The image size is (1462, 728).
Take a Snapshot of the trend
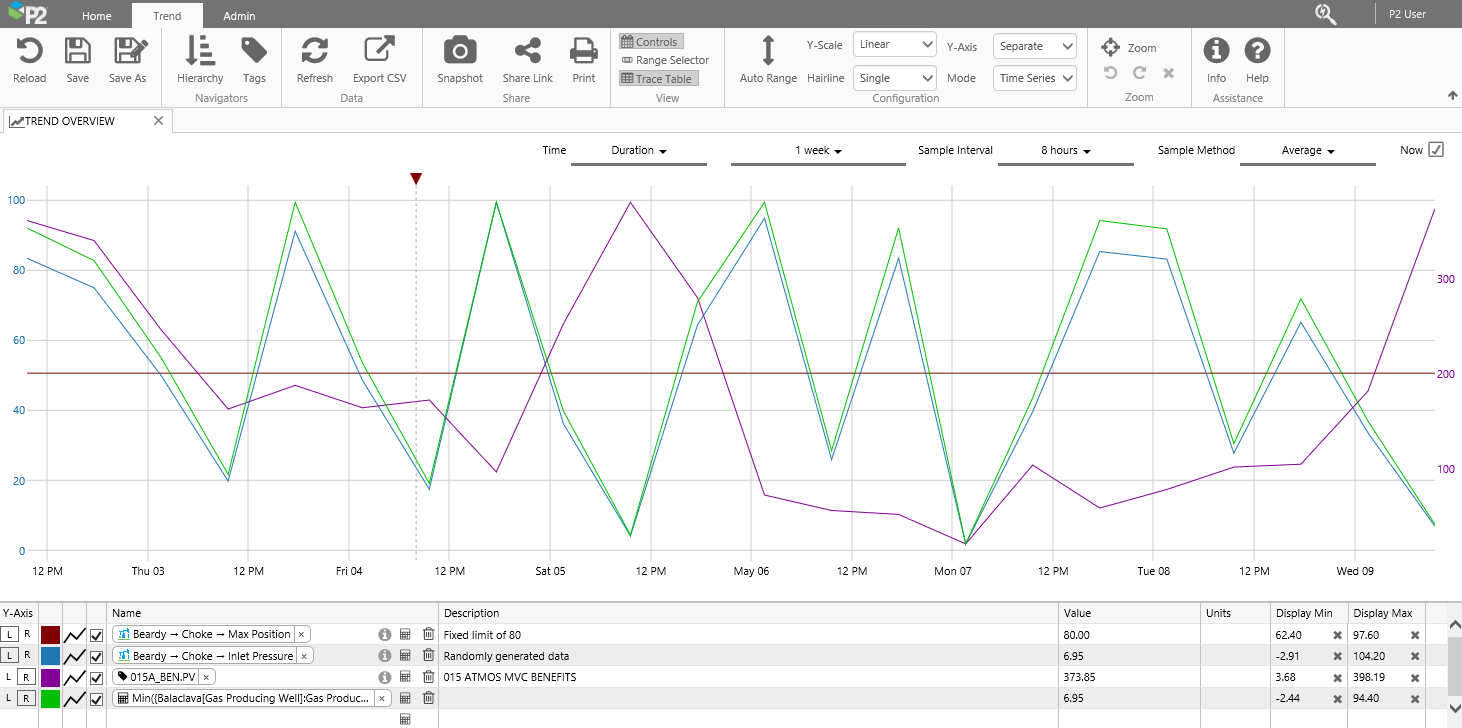pyautogui.click(x=460, y=52)
